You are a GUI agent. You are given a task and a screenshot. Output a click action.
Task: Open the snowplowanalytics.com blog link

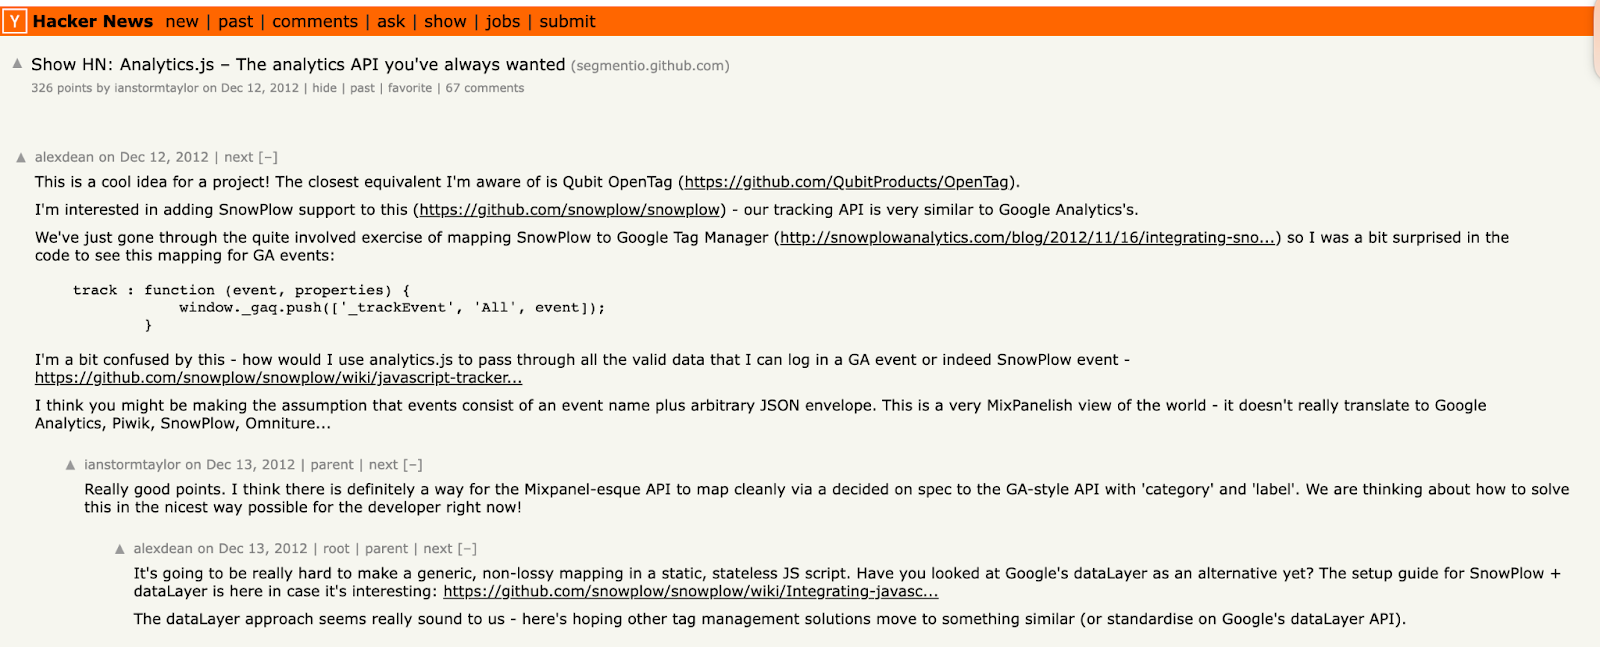(x=1027, y=238)
